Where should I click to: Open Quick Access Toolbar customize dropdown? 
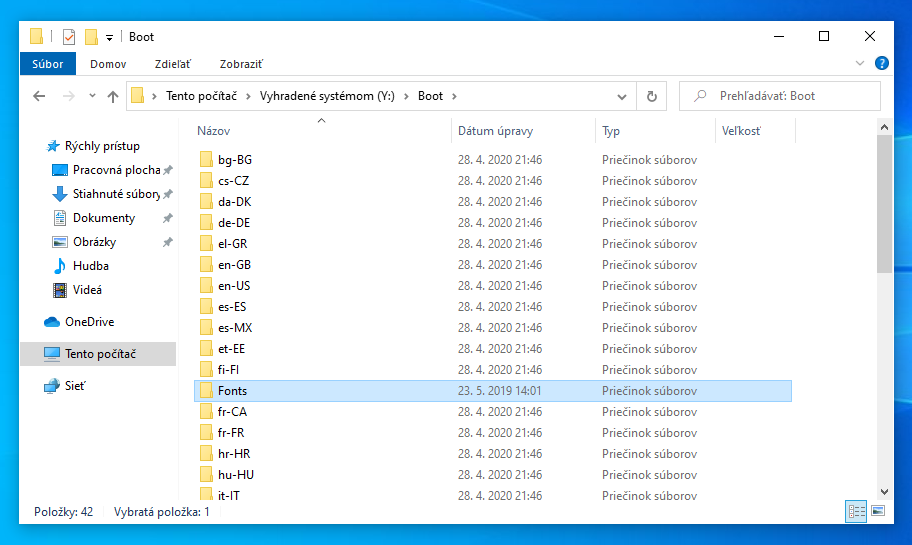(109, 38)
